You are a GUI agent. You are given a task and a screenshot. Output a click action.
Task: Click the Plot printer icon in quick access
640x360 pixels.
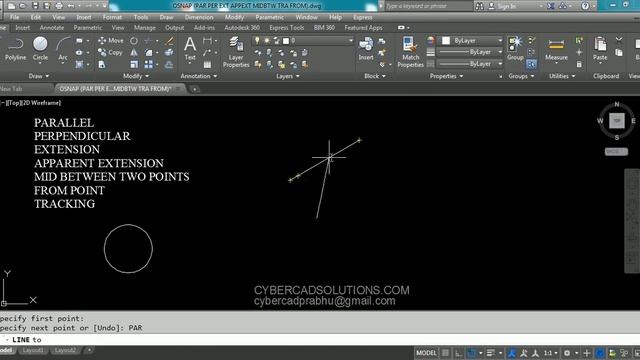pyautogui.click(x=59, y=6)
